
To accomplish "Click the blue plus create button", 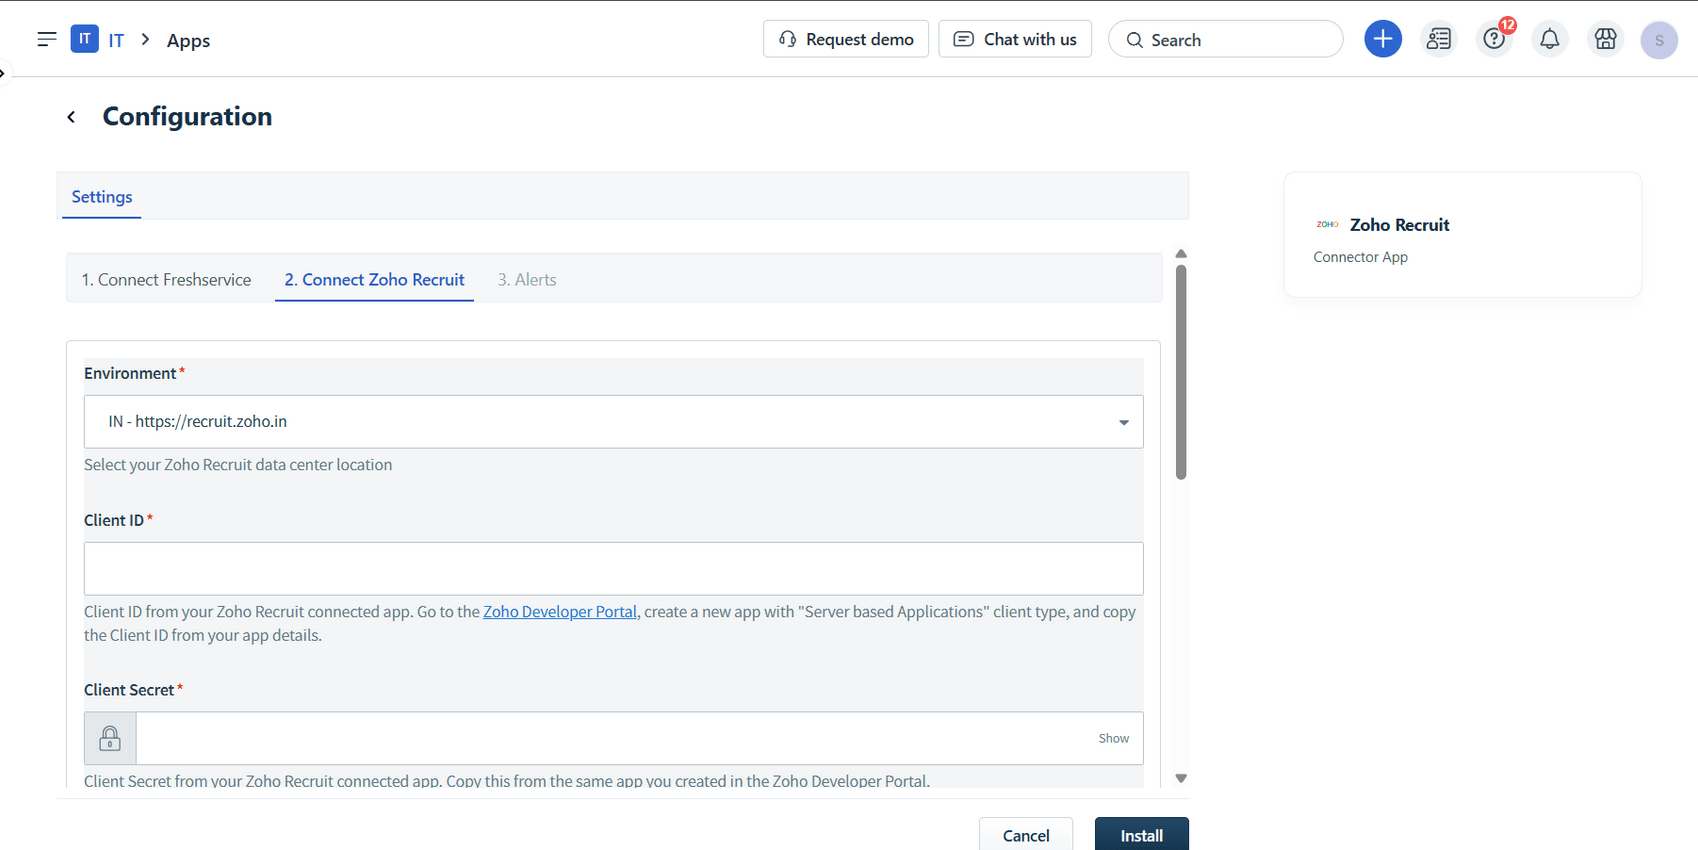I will point(1382,39).
